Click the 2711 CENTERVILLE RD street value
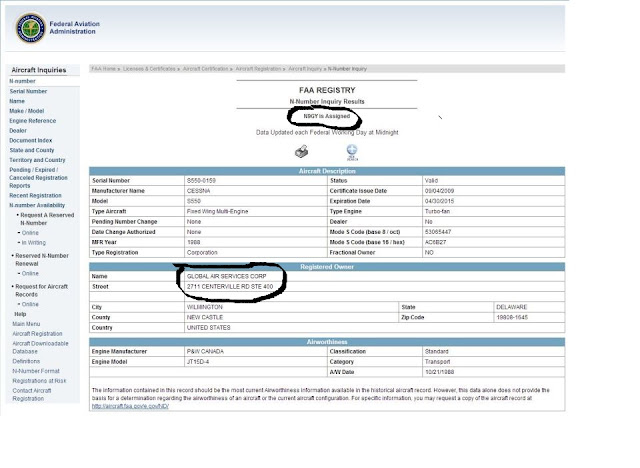 pos(230,287)
